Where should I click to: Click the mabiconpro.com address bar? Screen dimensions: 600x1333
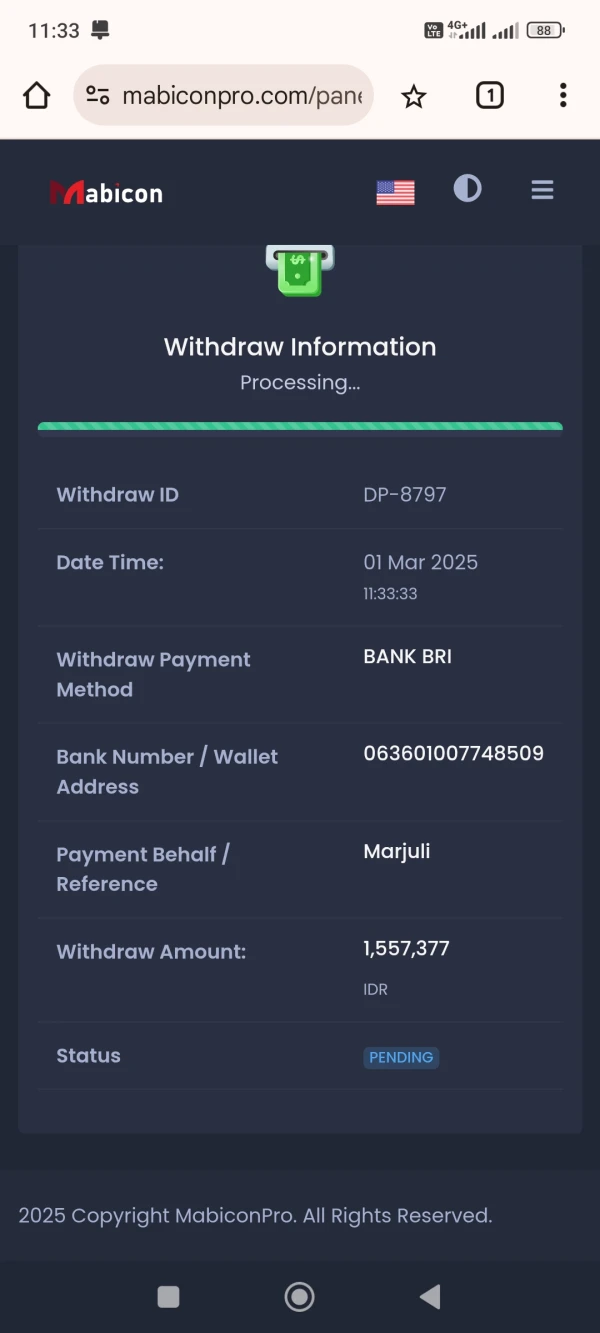(x=240, y=96)
